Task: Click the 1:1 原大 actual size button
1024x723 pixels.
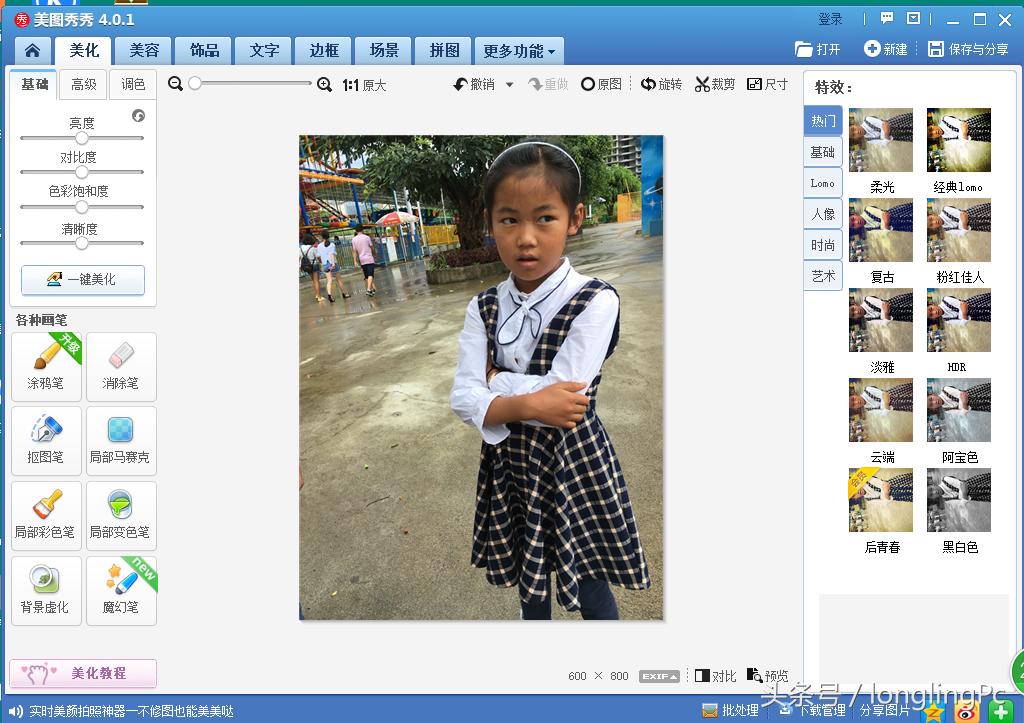Action: coord(364,85)
